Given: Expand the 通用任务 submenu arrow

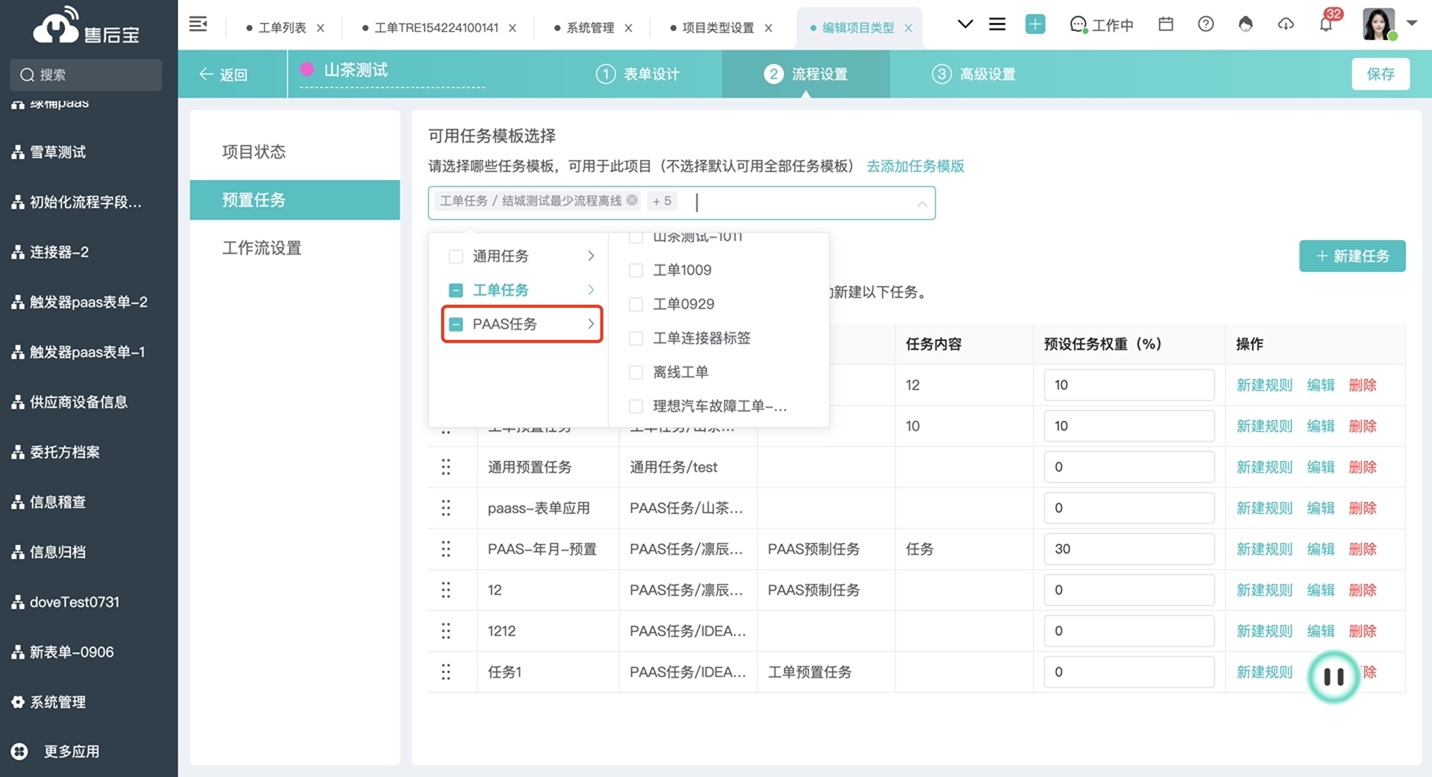Looking at the screenshot, I should tap(591, 256).
